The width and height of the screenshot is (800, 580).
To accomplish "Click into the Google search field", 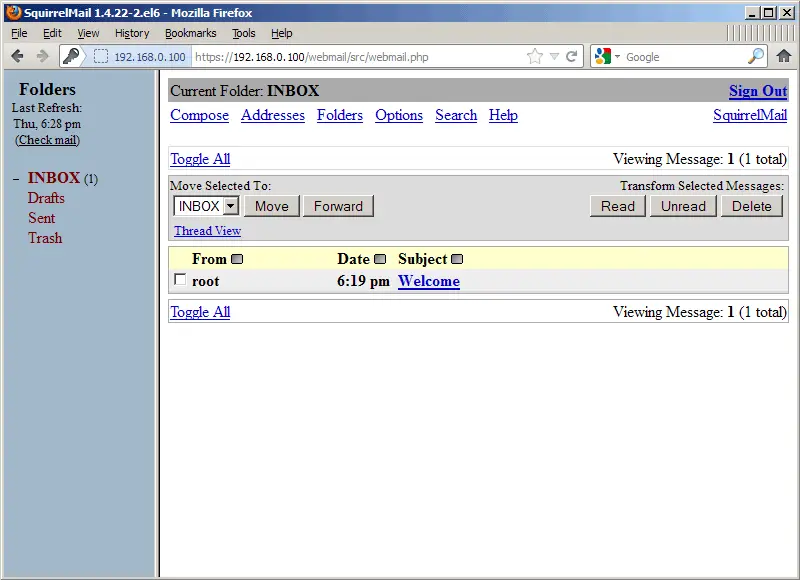I will click(683, 57).
